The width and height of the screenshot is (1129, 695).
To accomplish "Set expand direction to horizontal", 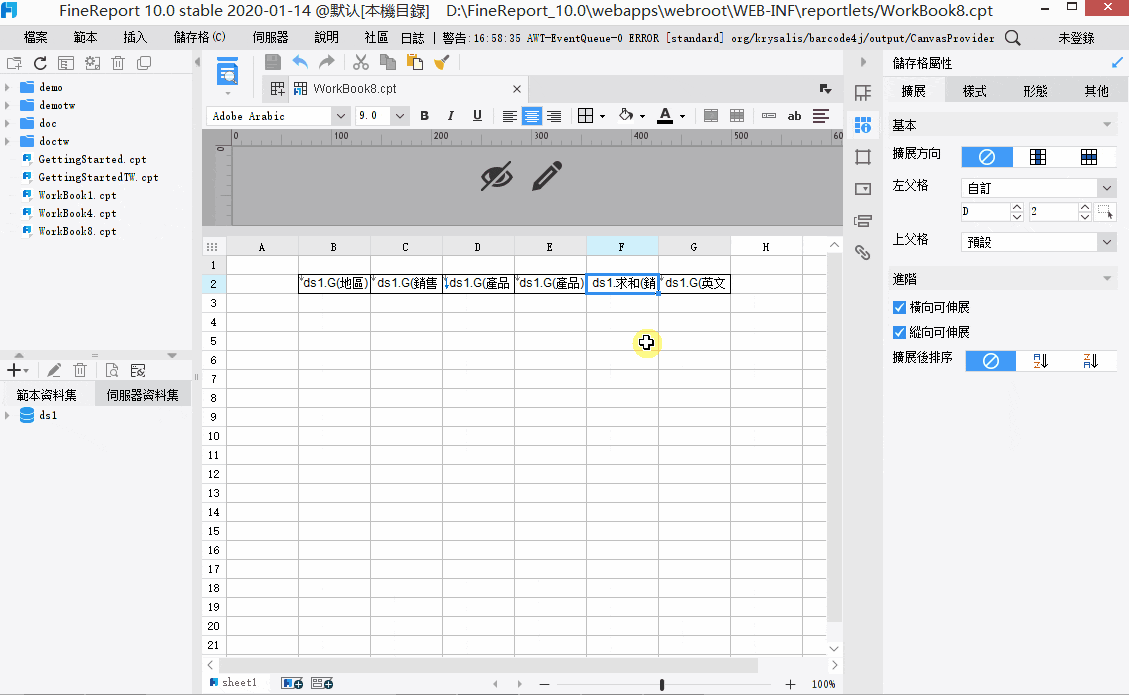I will [1089, 156].
